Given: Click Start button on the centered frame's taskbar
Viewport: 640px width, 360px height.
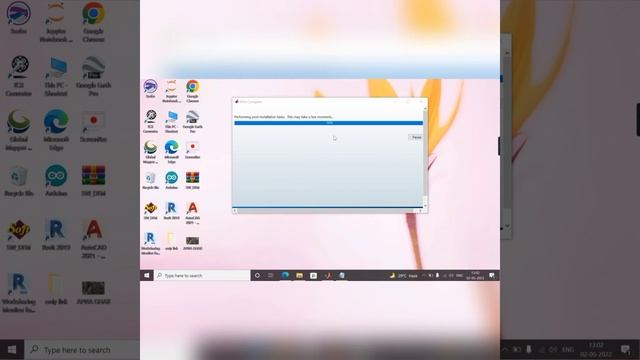Looking at the screenshot, I should point(147,276).
